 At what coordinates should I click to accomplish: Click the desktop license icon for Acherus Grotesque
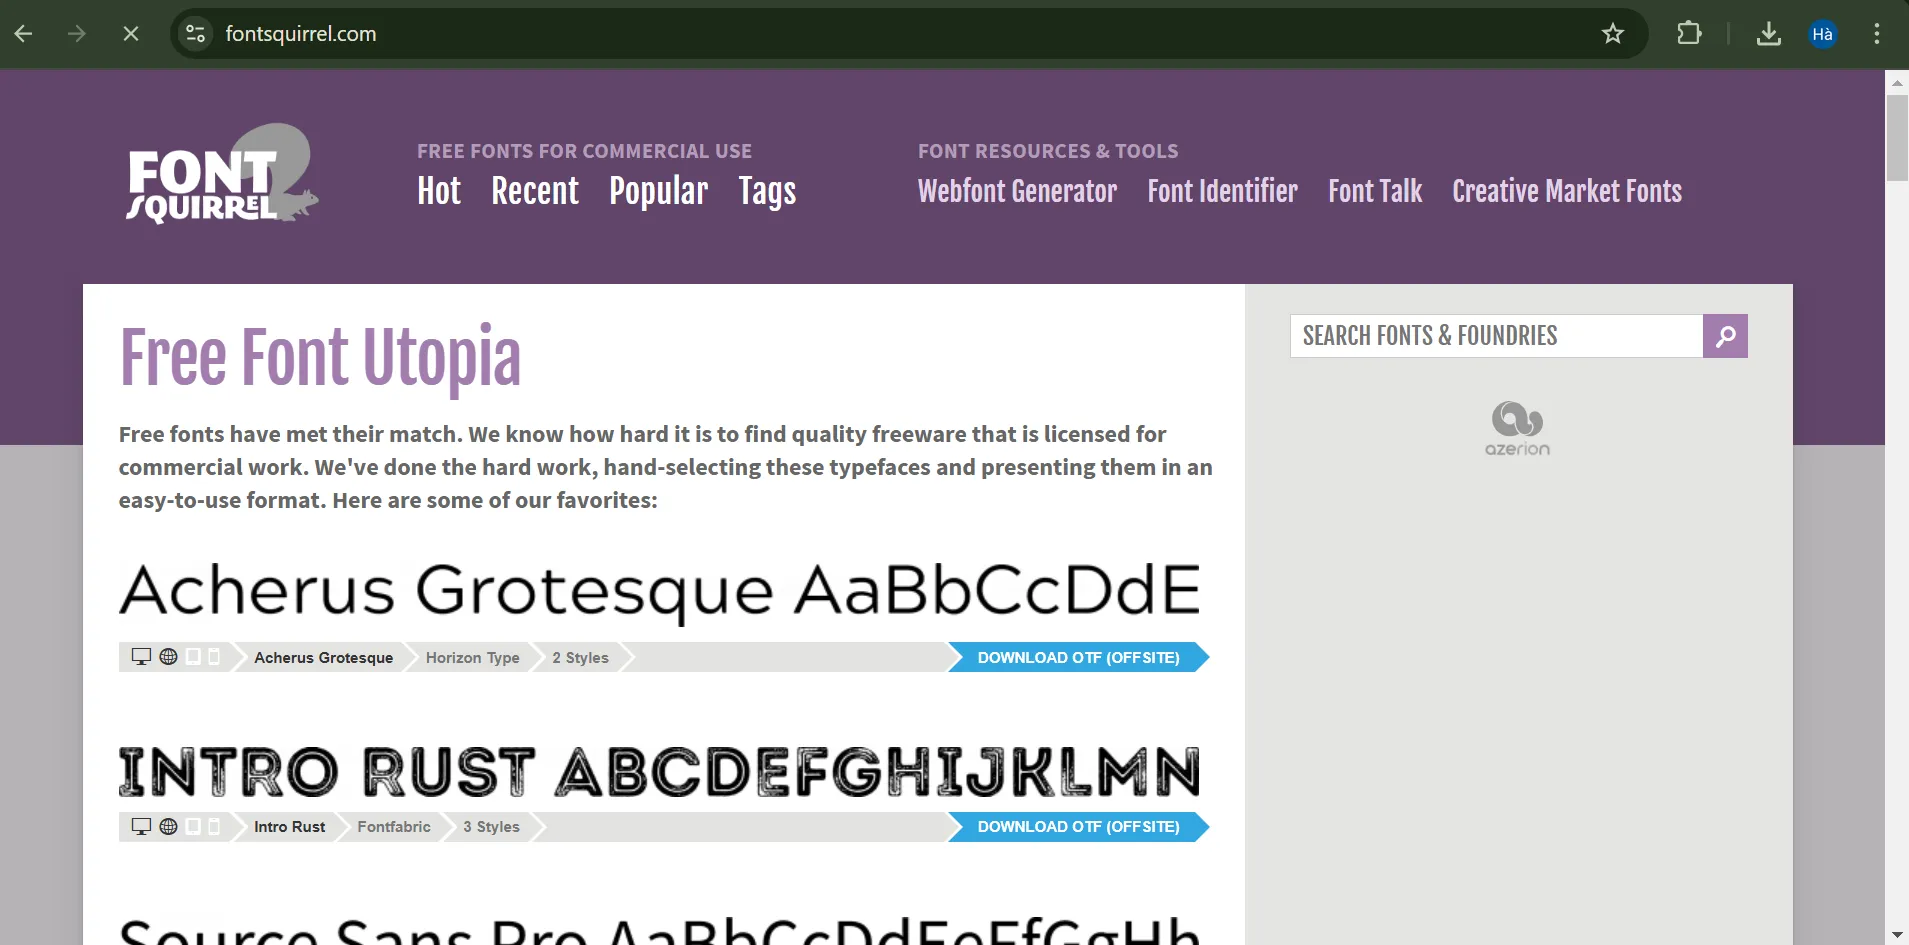[x=140, y=657]
